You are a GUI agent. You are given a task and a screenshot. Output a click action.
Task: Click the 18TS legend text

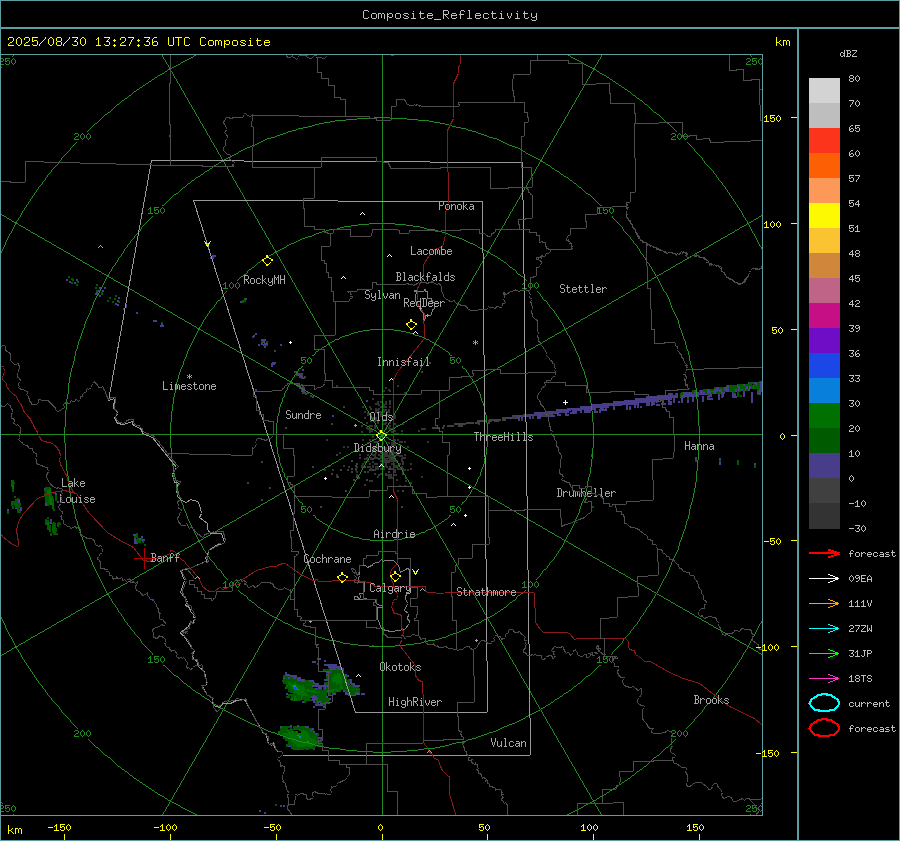(x=860, y=679)
